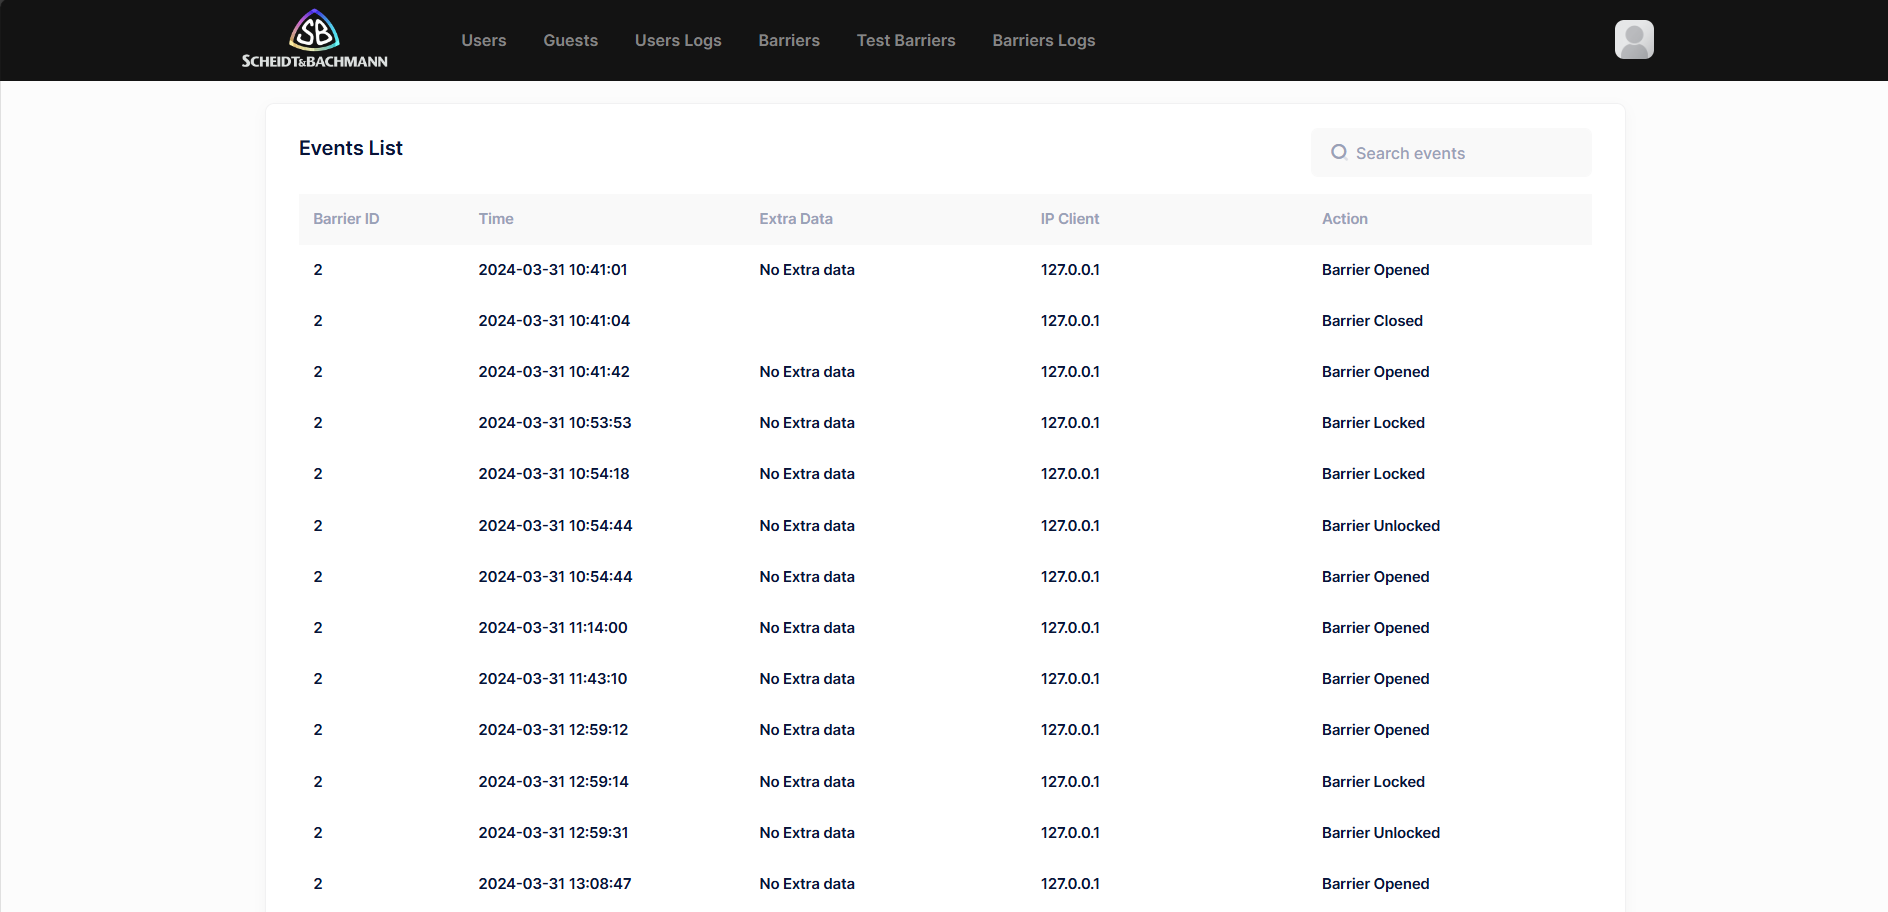Screen dimensions: 1888x912
Task: Select timestamp 2024-03-31 10:41:42
Action: point(554,372)
